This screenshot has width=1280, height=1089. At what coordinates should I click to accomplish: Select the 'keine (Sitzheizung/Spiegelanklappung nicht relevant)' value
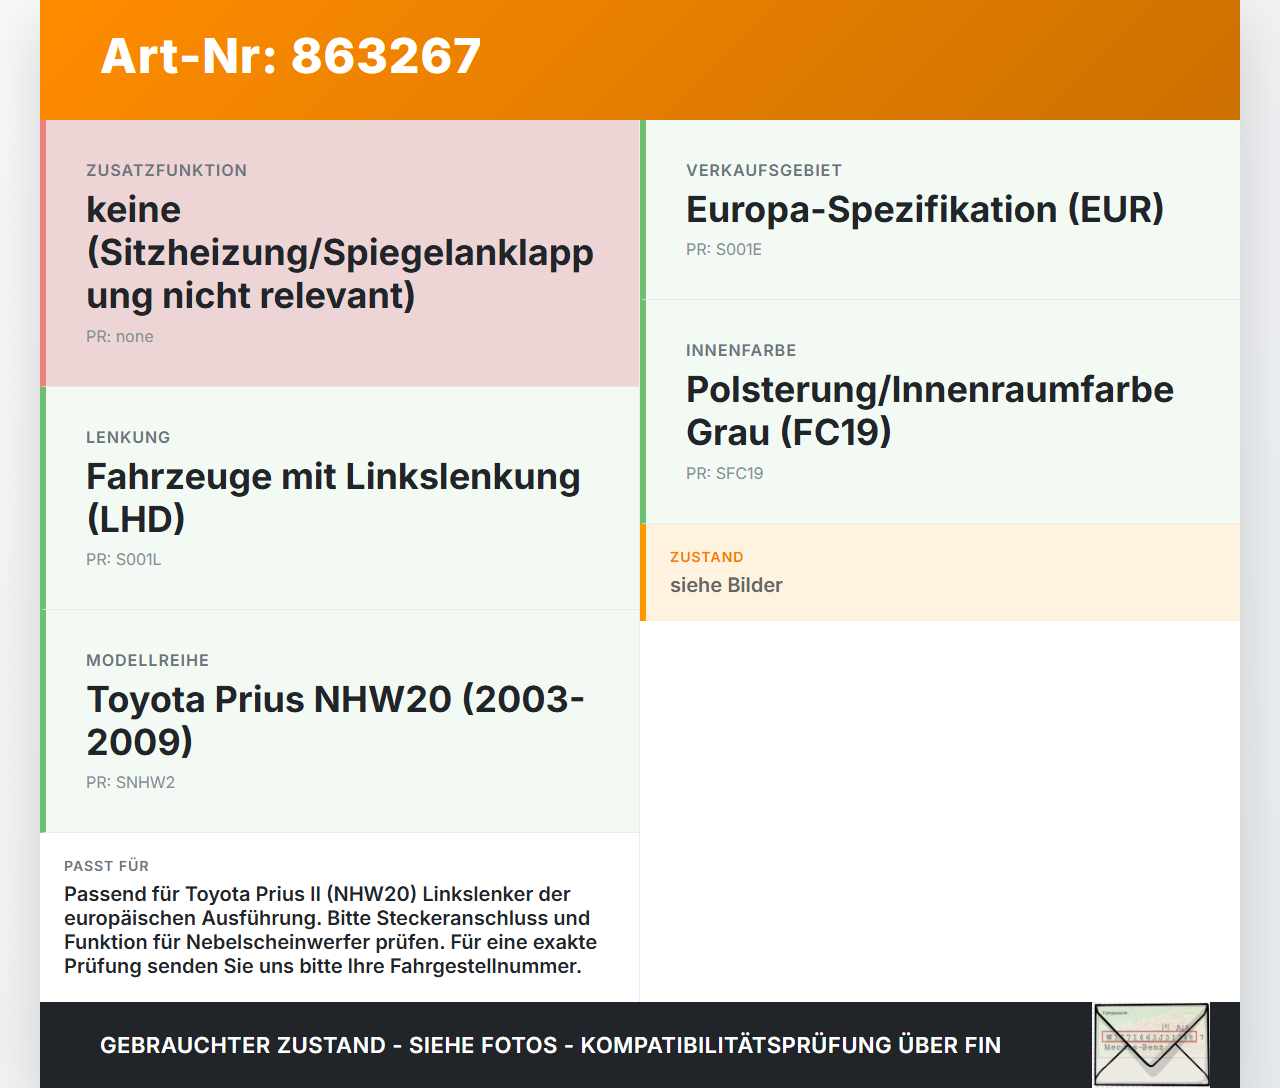point(340,252)
